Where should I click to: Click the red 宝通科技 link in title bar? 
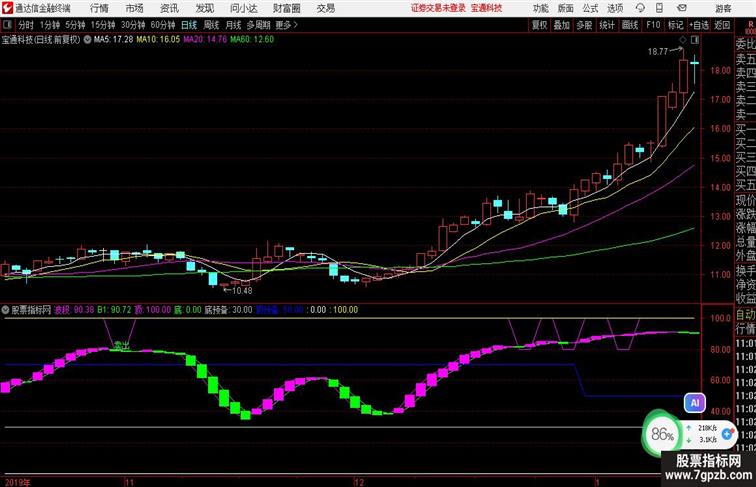tap(486, 8)
